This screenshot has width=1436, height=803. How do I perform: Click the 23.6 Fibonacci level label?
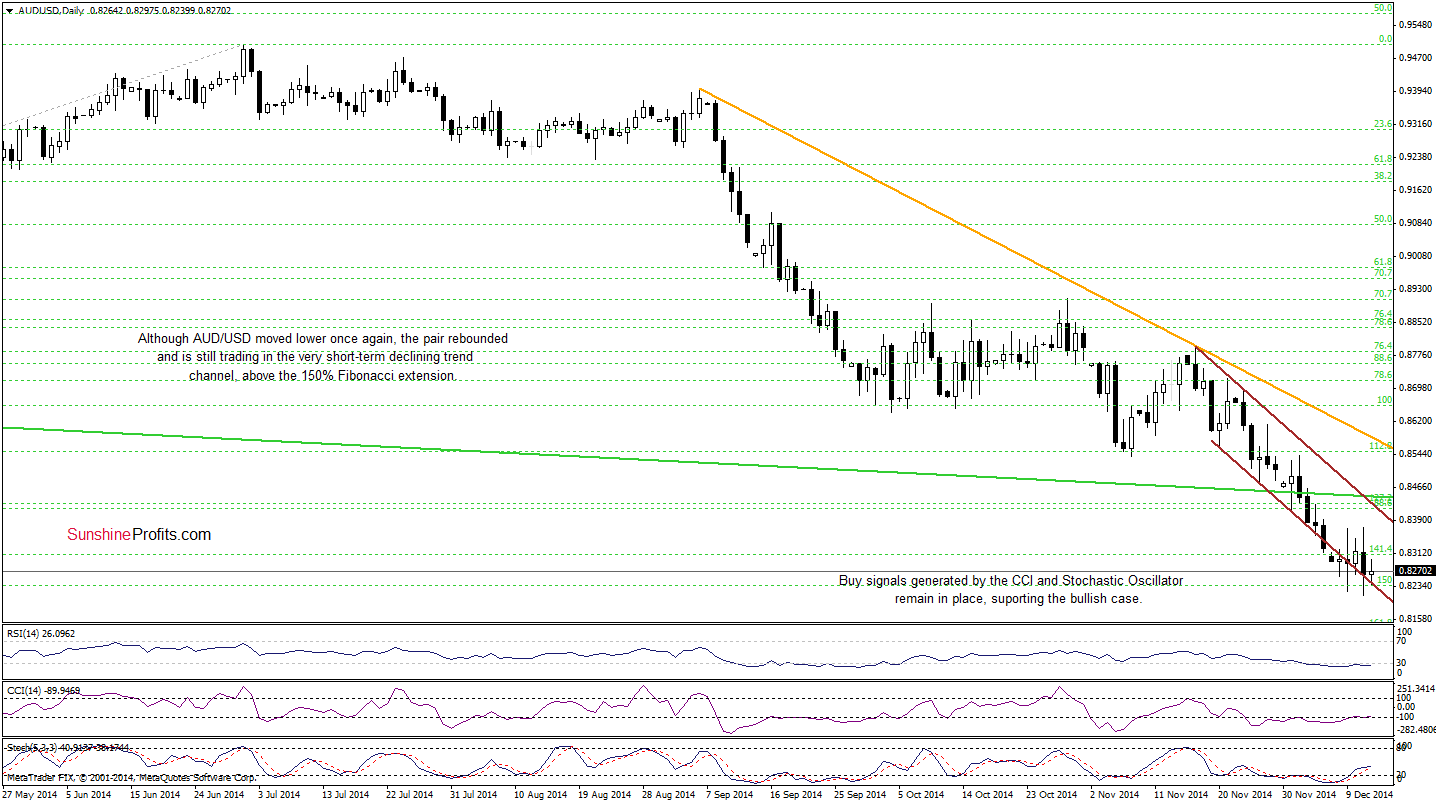pyautogui.click(x=1383, y=124)
